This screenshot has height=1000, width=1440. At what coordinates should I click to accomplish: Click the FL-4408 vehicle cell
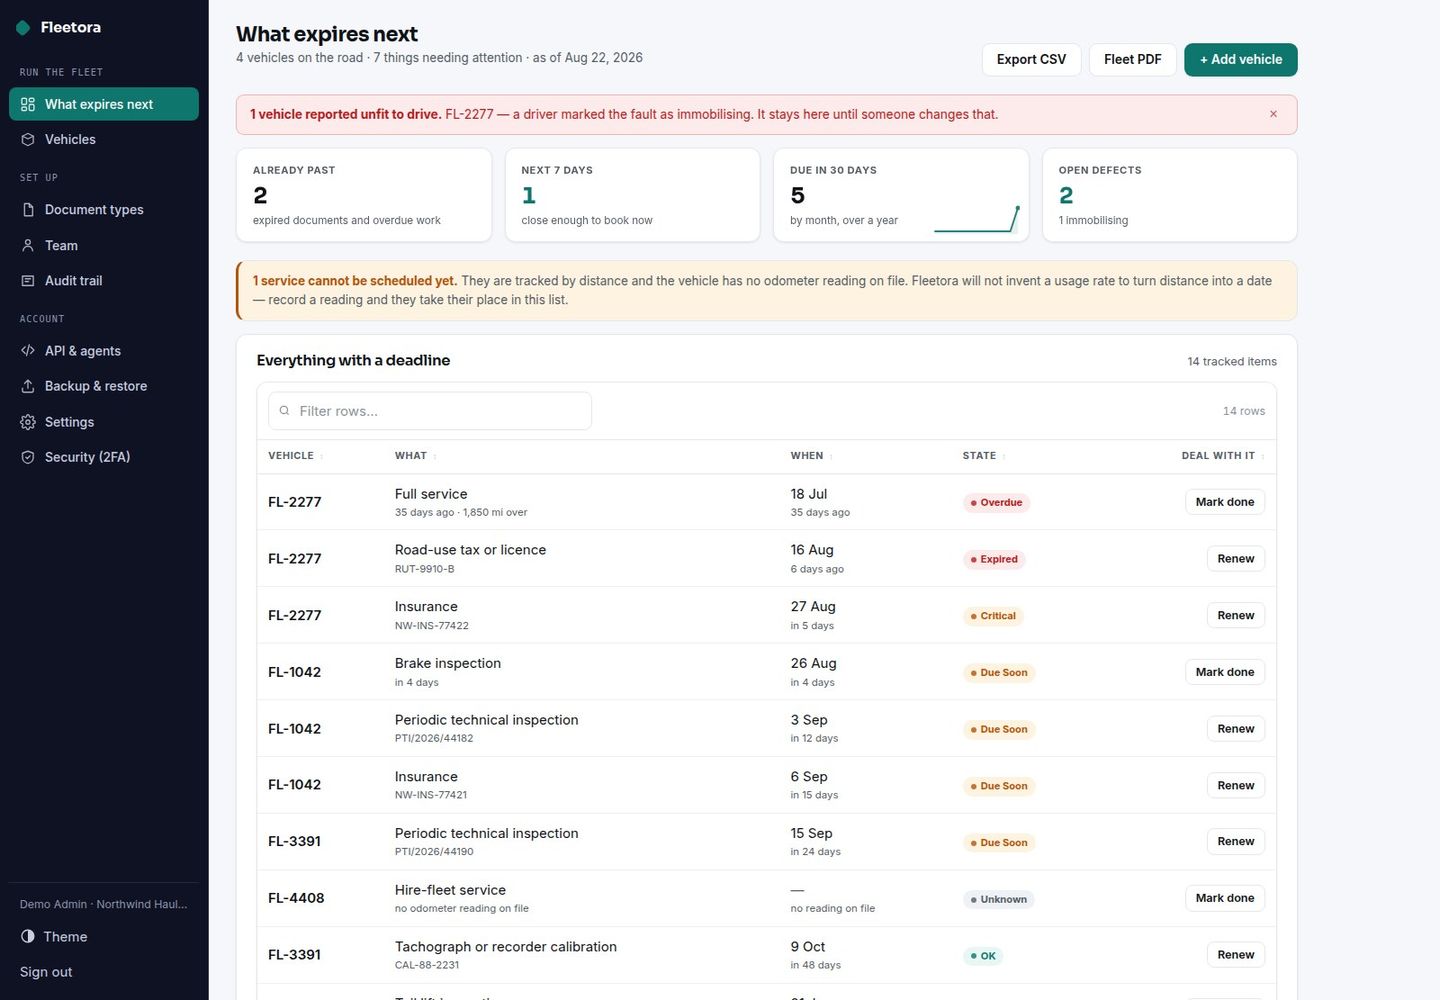(296, 898)
